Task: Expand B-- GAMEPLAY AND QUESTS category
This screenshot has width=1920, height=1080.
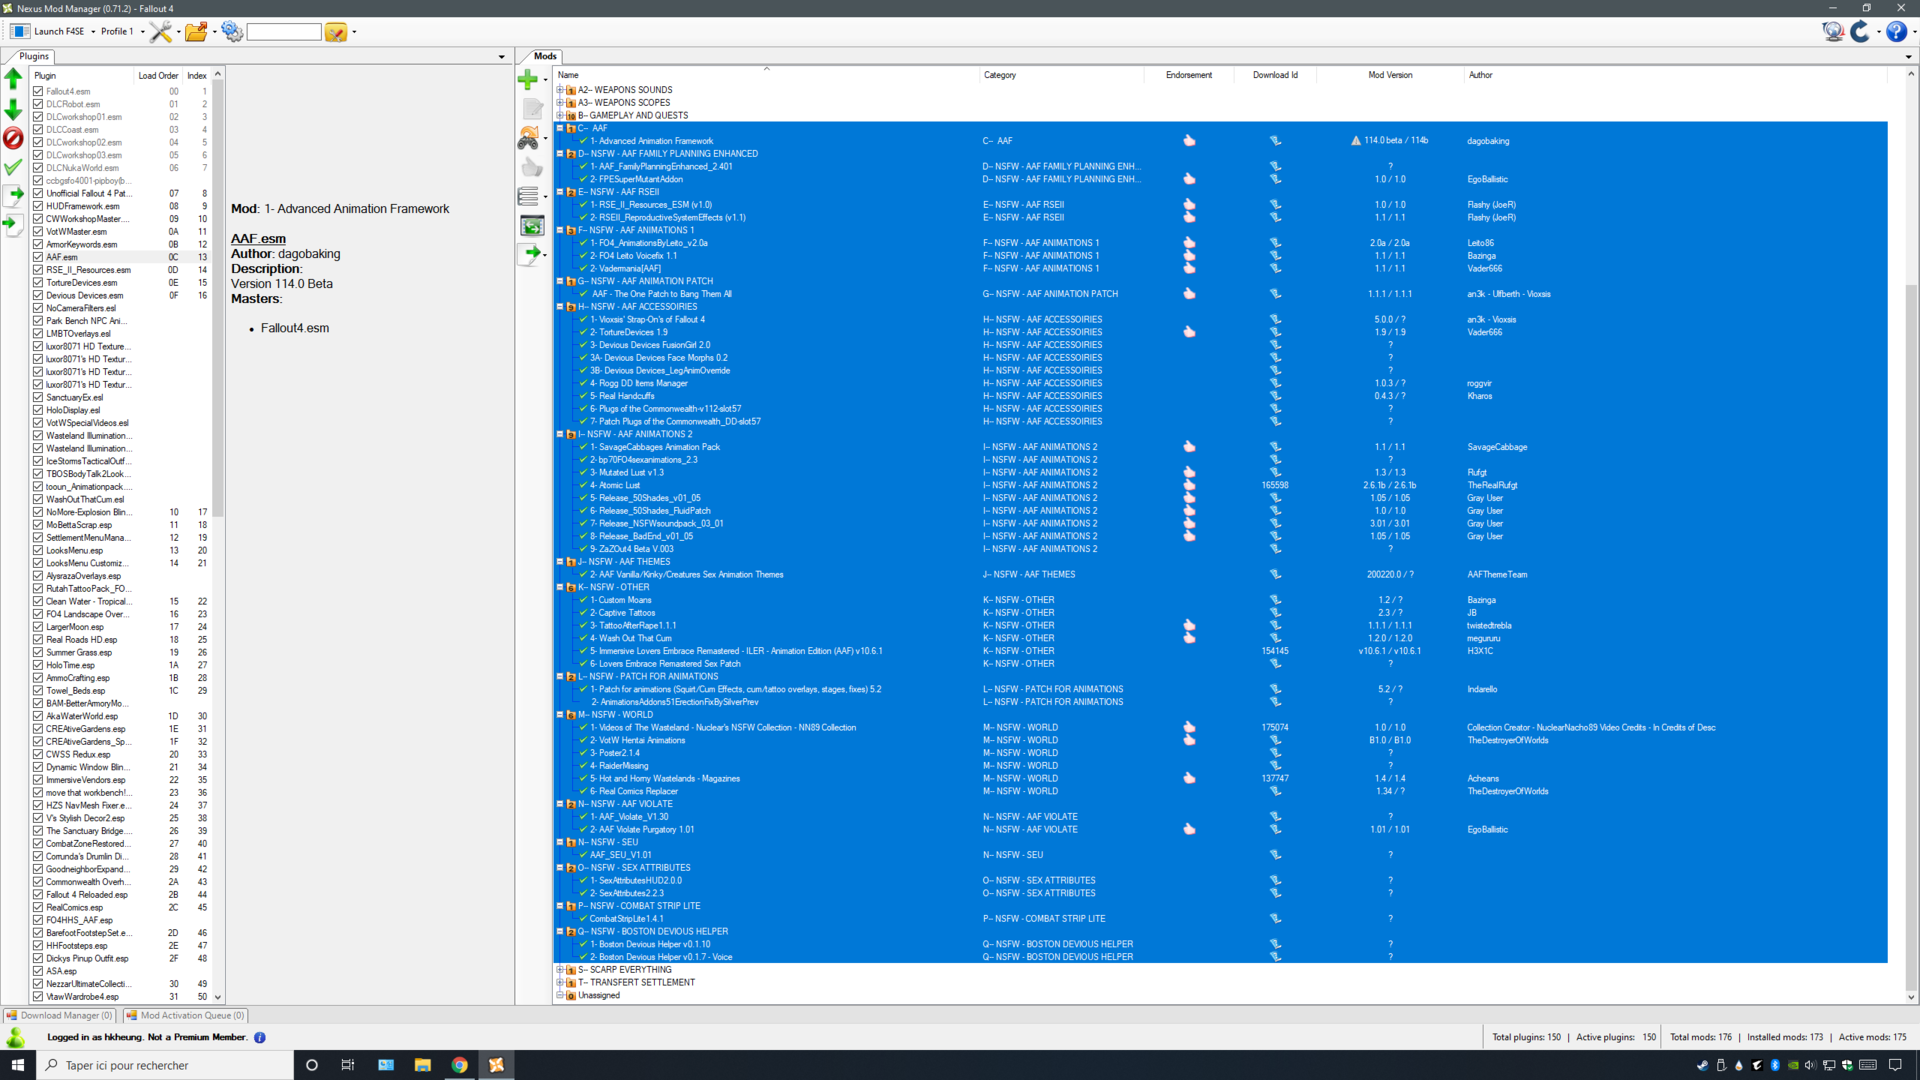Action: click(x=560, y=115)
